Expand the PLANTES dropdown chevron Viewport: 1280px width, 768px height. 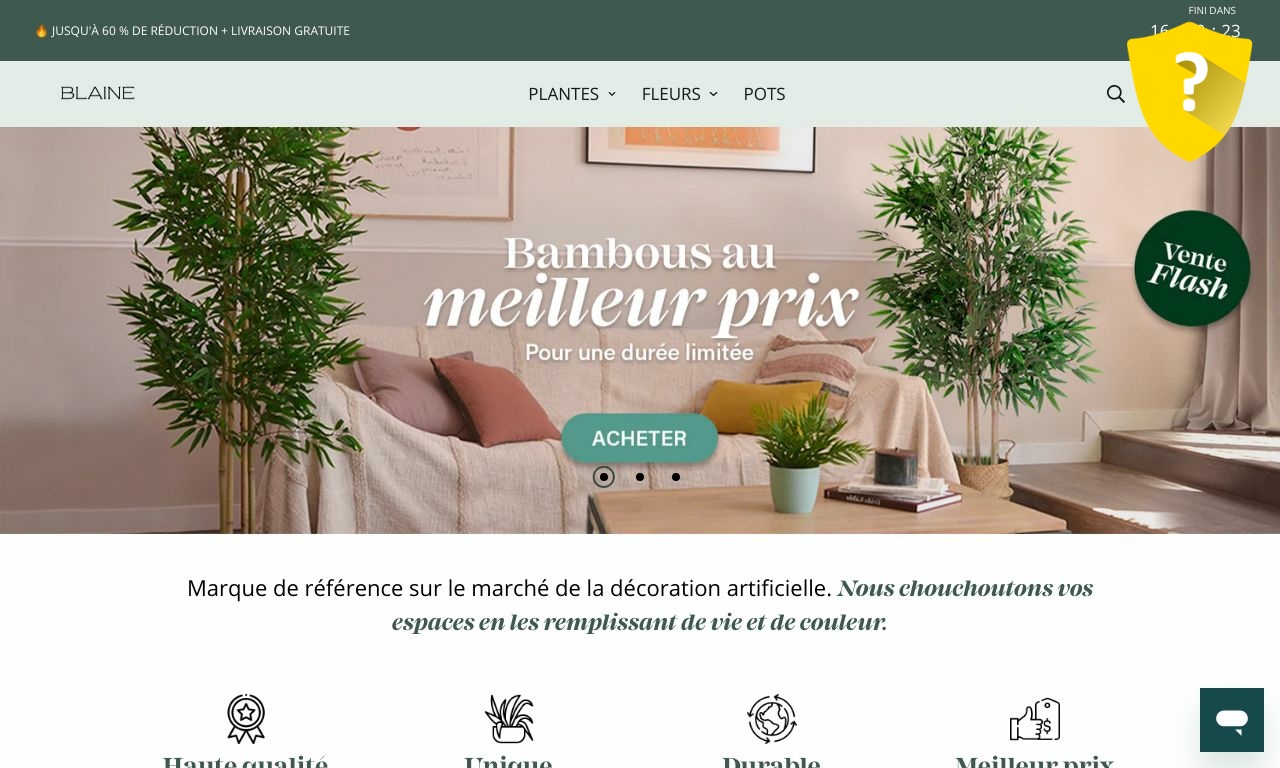612,94
